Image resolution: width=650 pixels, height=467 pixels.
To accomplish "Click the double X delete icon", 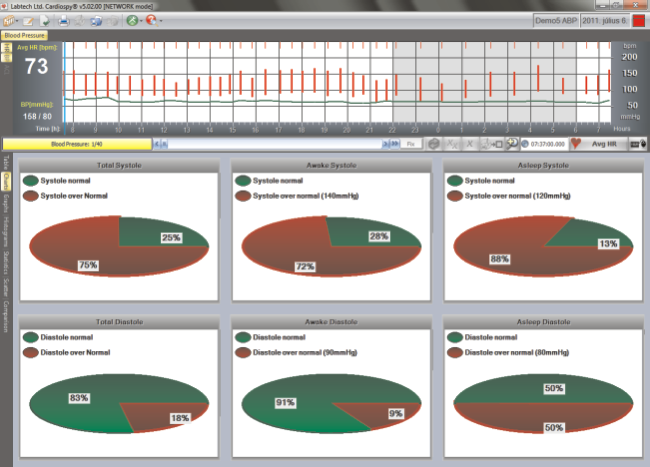I will [452, 144].
